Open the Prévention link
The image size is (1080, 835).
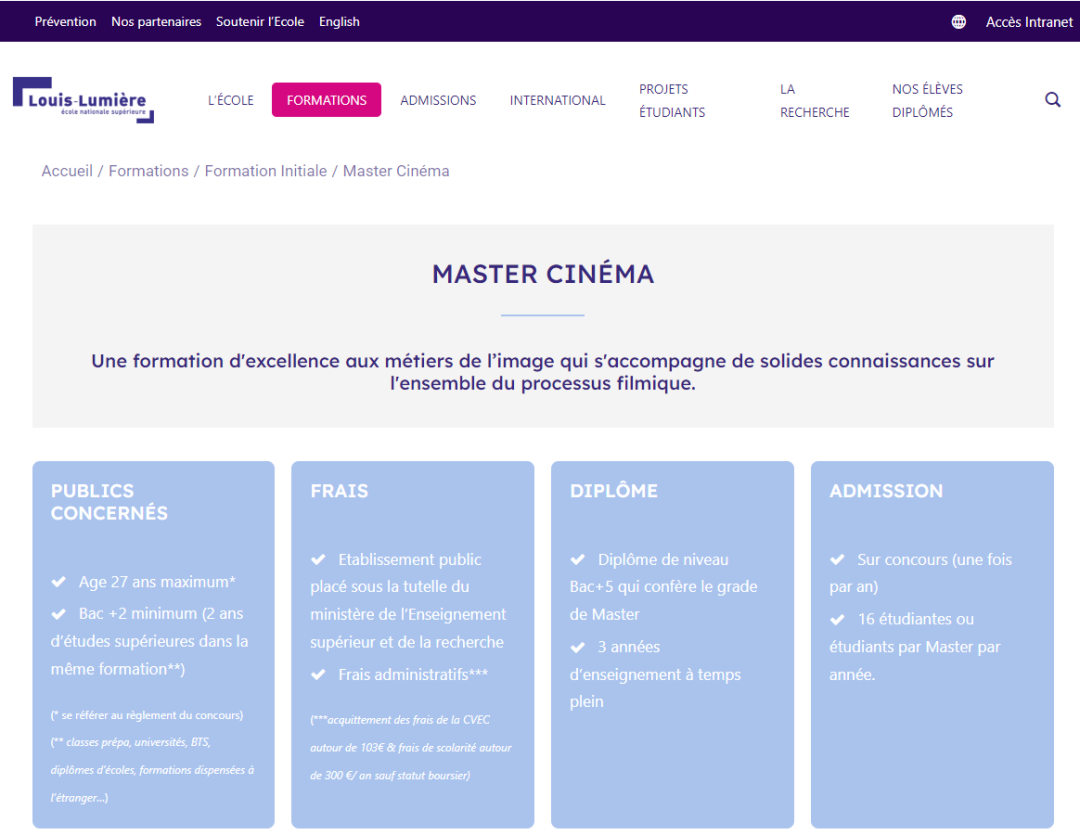[65, 22]
